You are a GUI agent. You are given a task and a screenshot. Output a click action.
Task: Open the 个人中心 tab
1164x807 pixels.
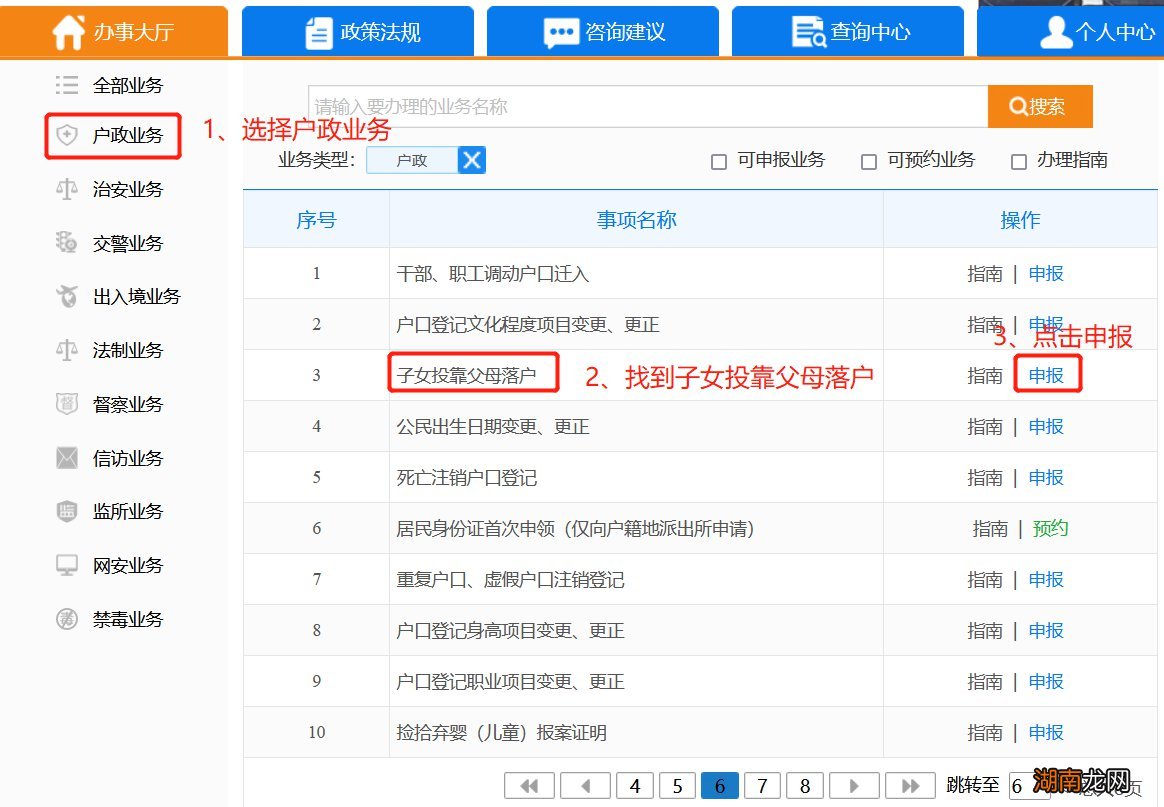point(1092,31)
